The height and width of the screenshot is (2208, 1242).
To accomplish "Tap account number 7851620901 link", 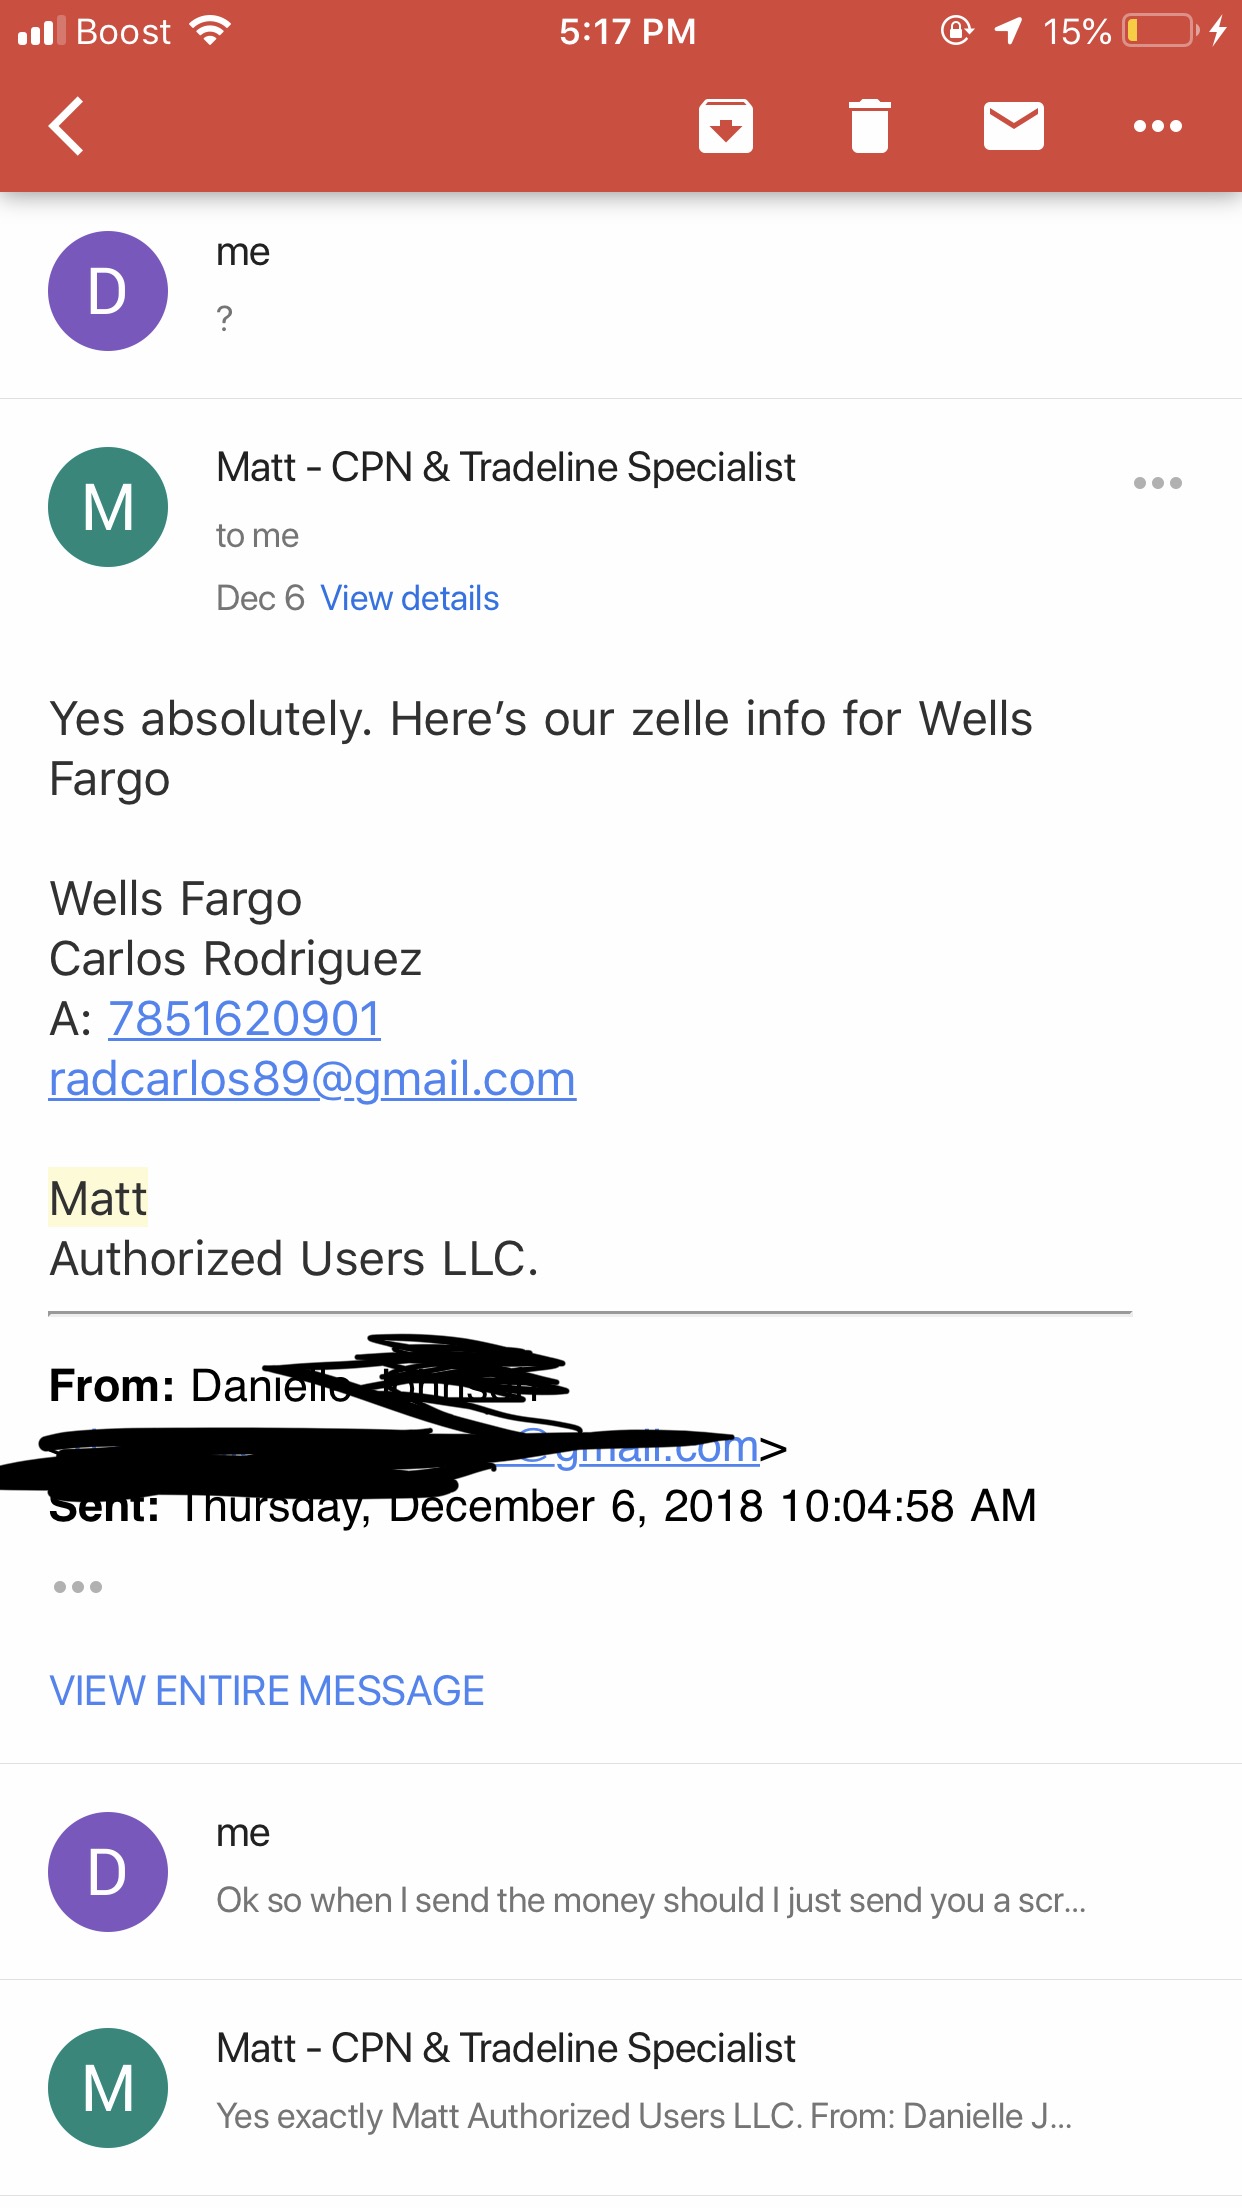I will pyautogui.click(x=244, y=1019).
